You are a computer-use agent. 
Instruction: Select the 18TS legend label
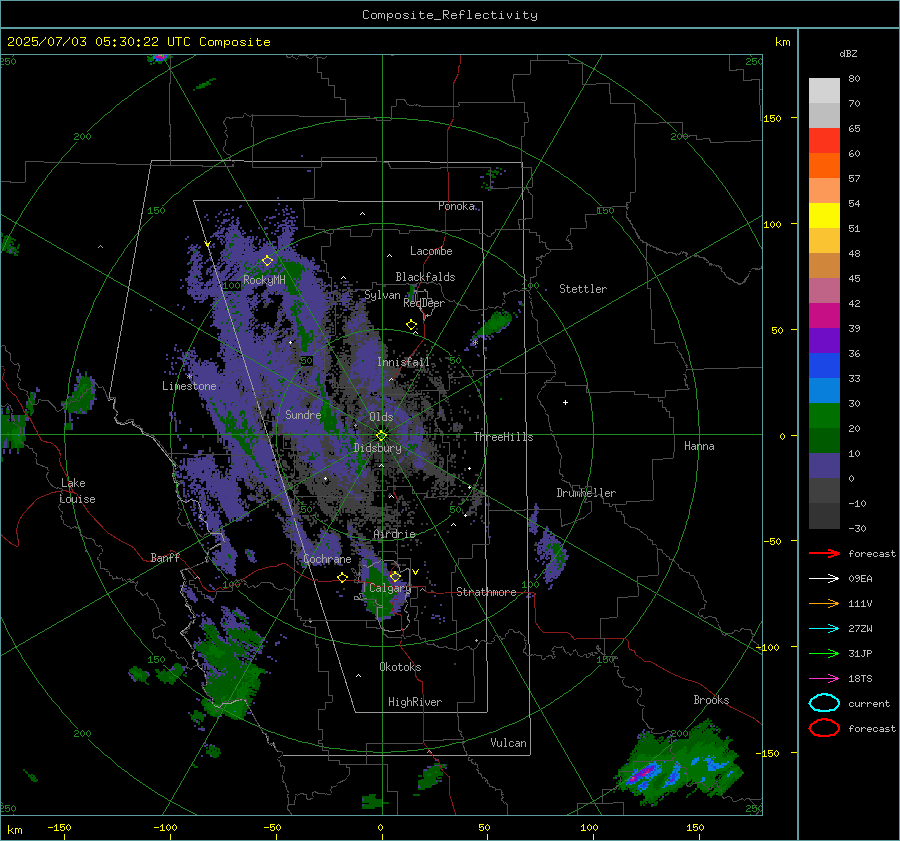click(x=860, y=679)
